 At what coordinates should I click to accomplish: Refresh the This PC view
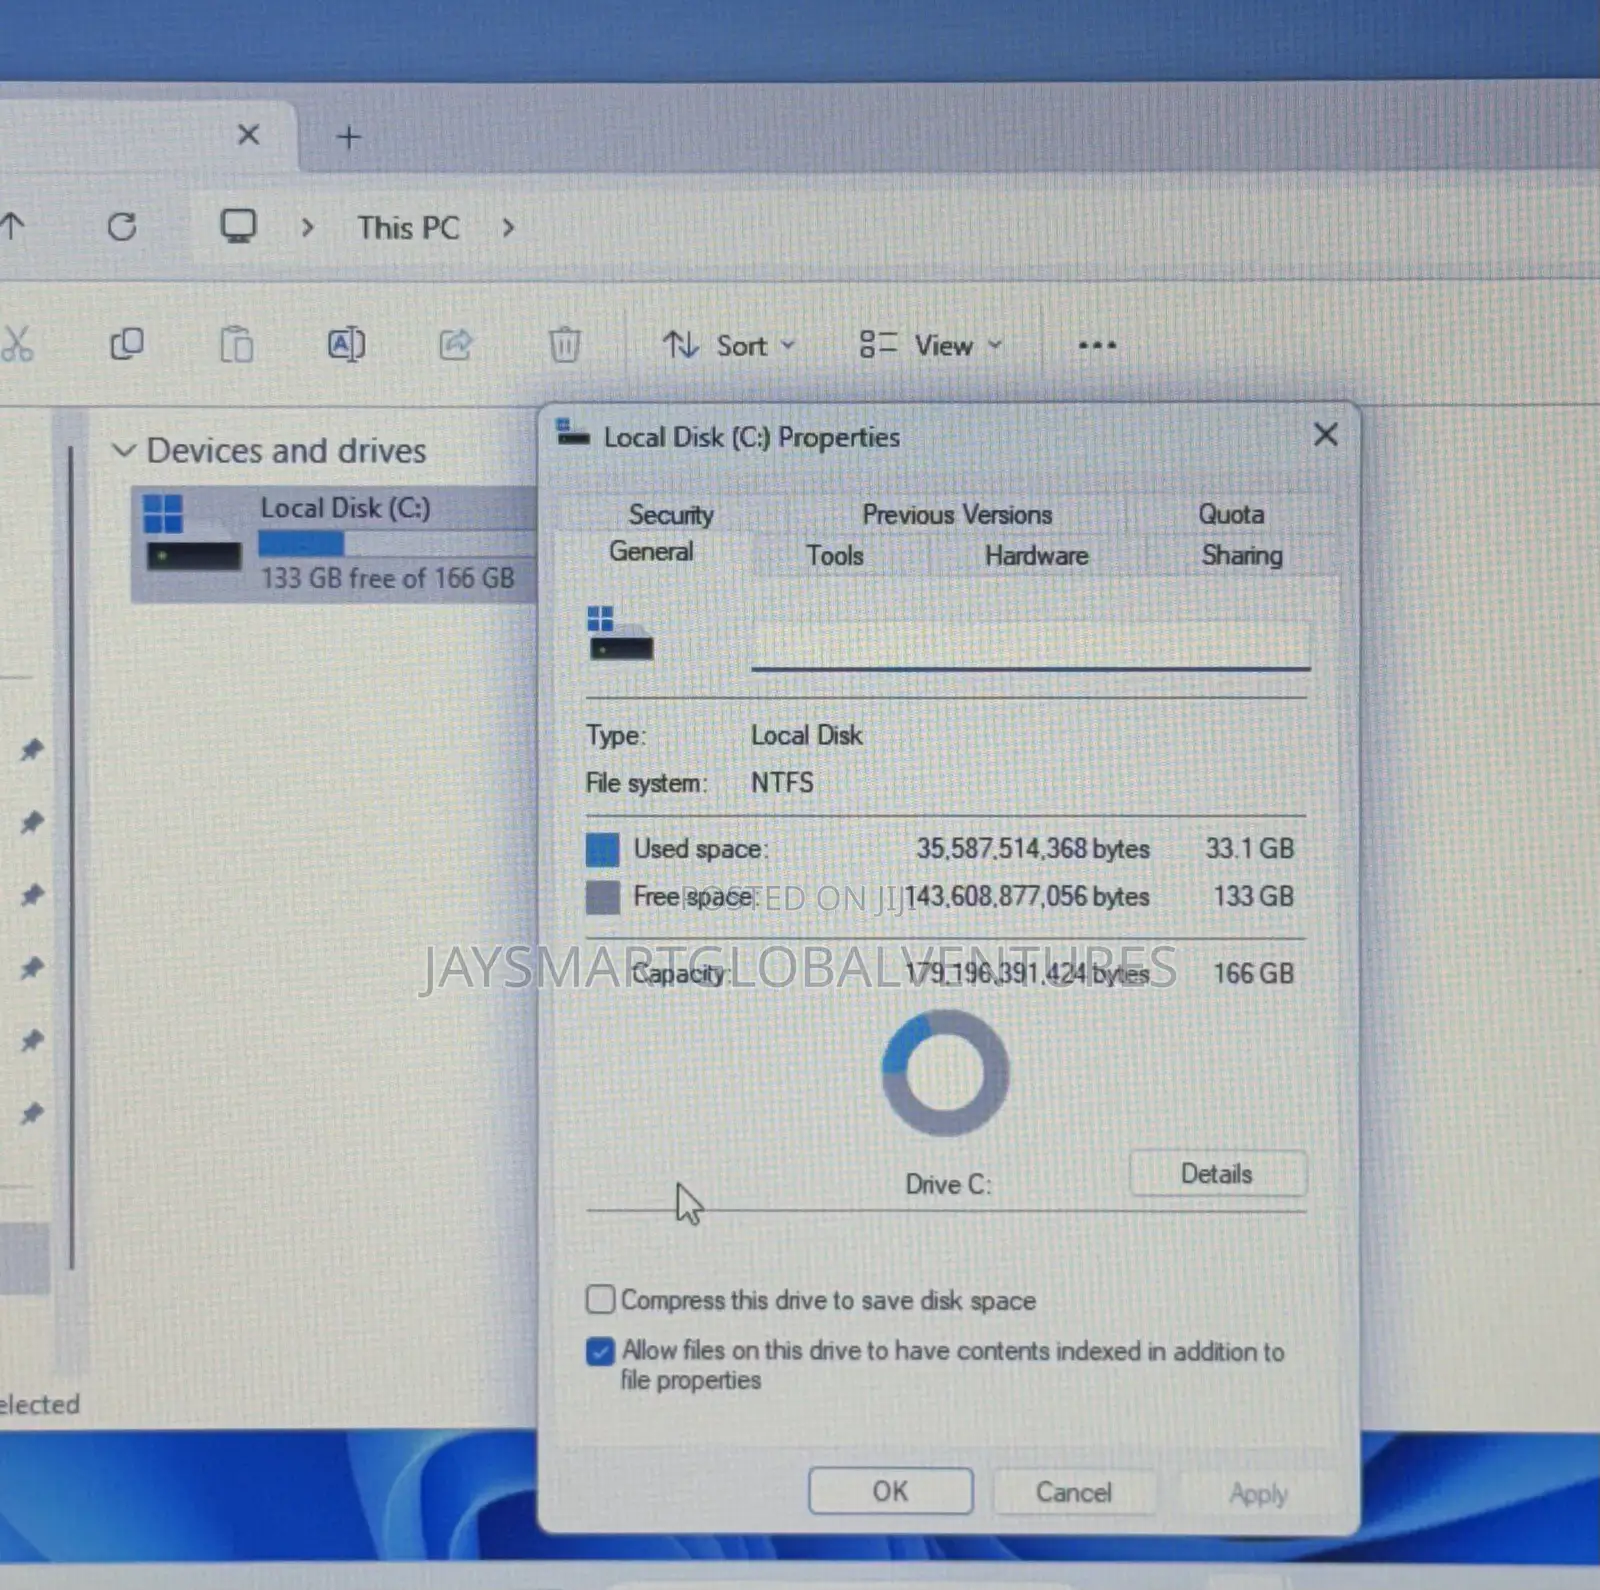pos(122,227)
